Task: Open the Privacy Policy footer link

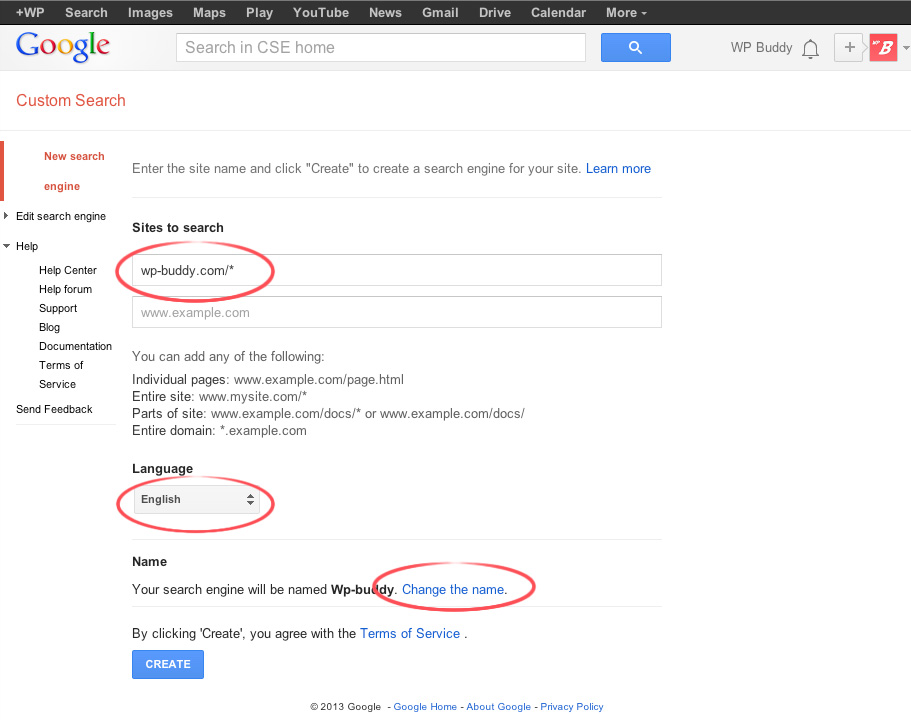Action: pos(572,706)
